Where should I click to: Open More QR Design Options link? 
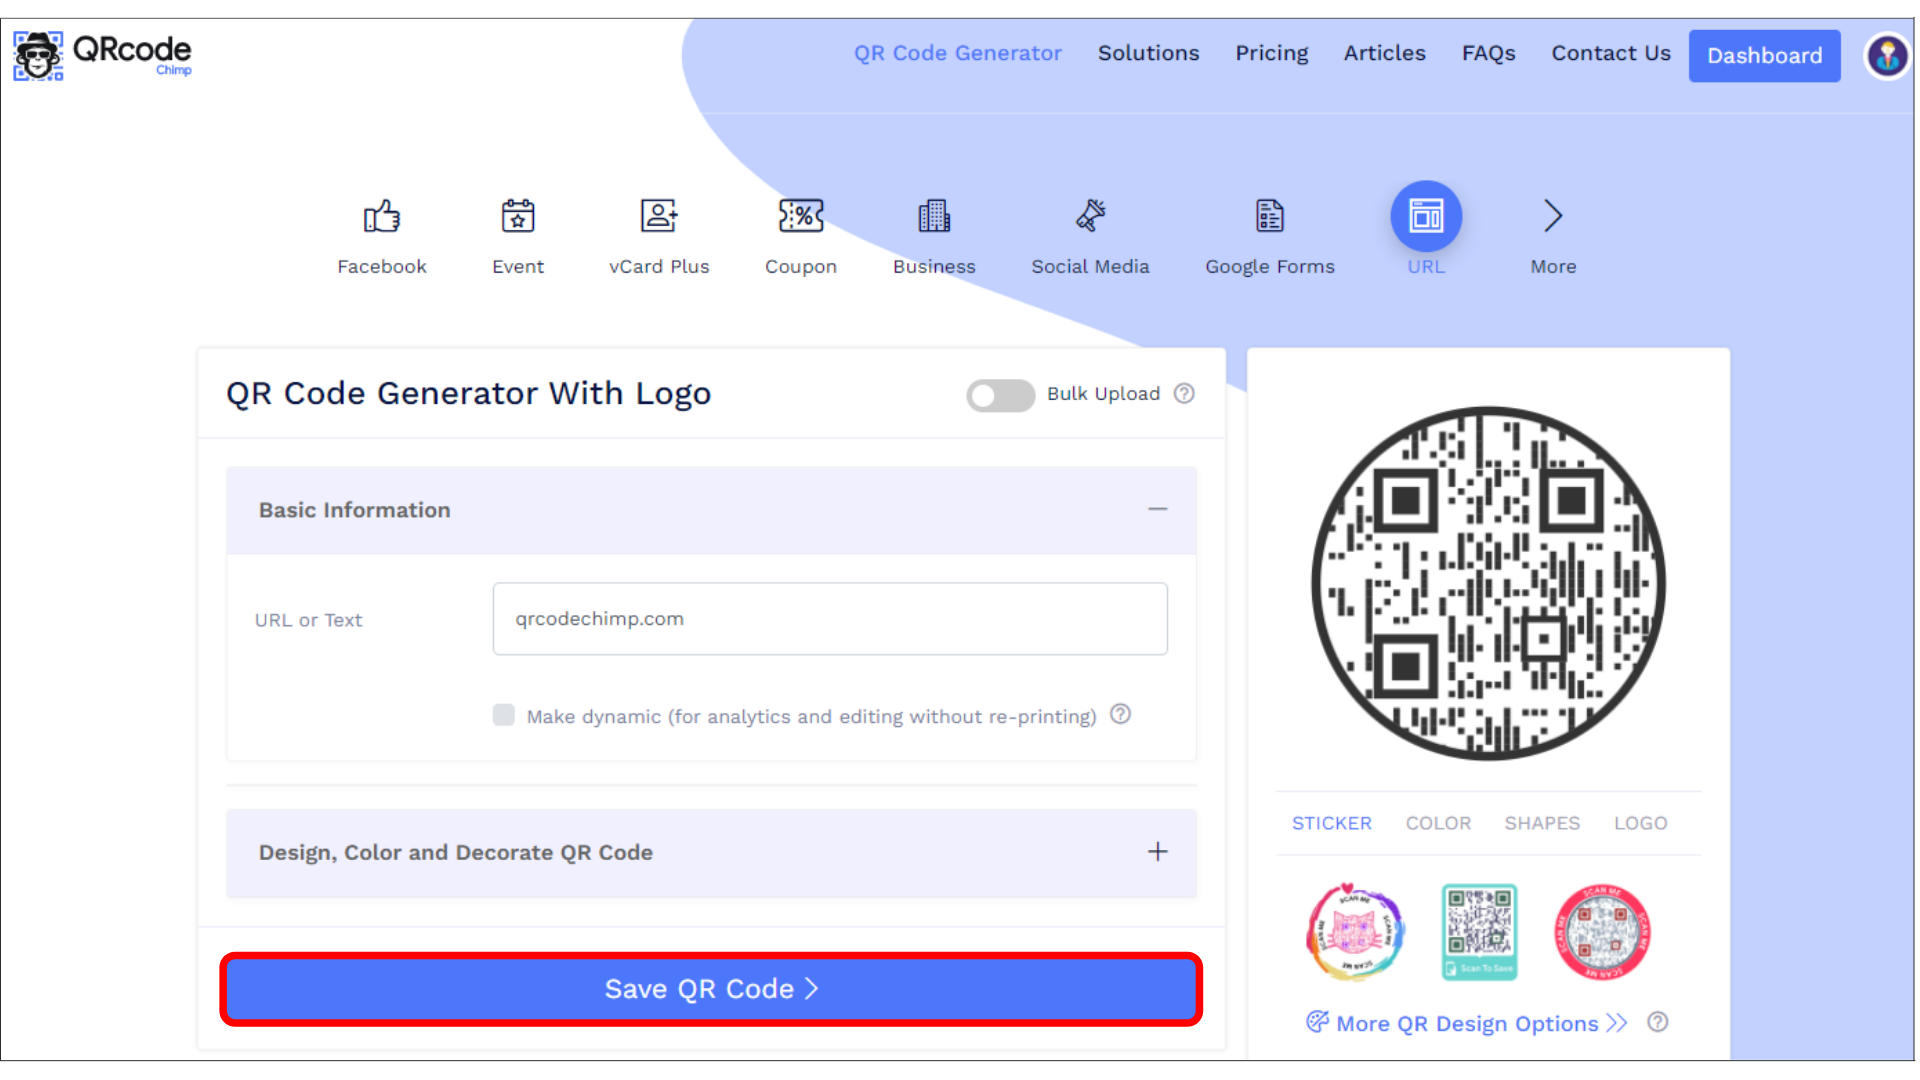click(x=1466, y=1023)
